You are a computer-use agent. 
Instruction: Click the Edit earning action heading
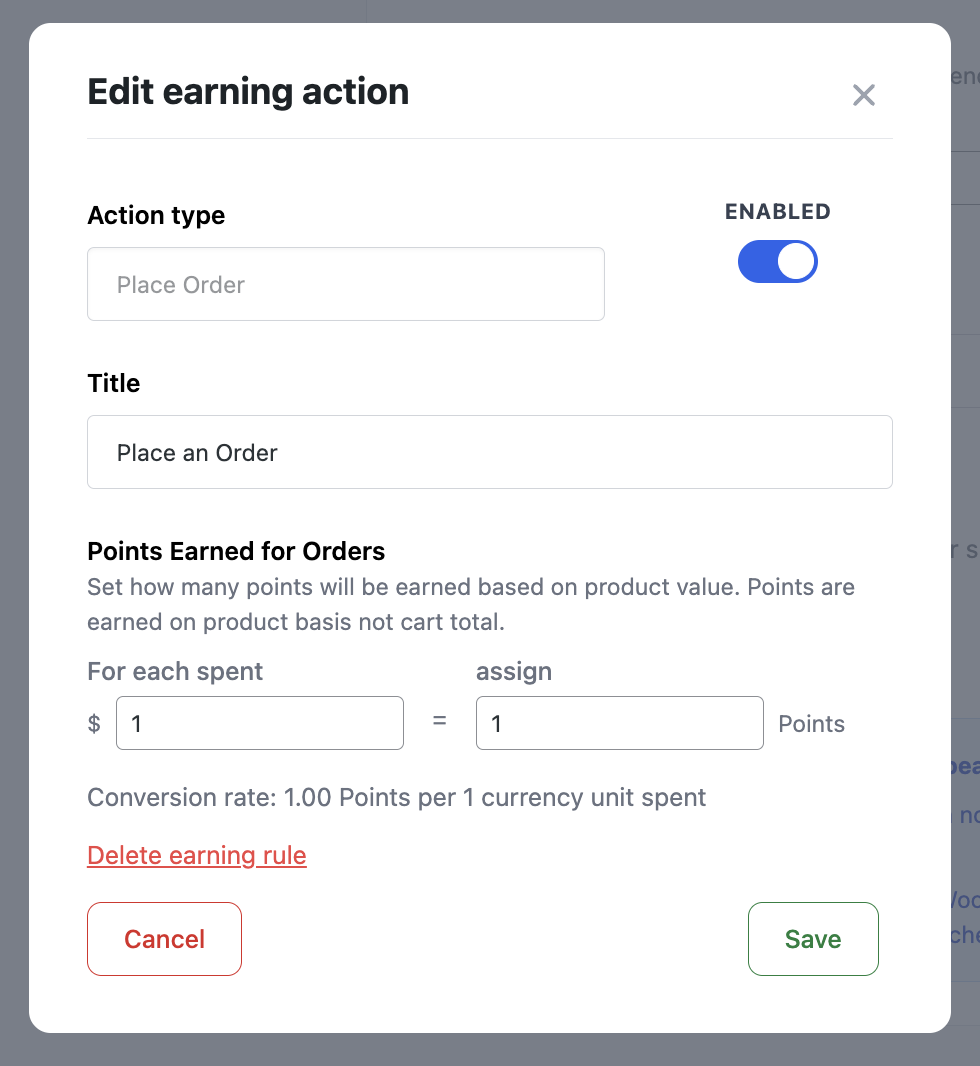(248, 91)
